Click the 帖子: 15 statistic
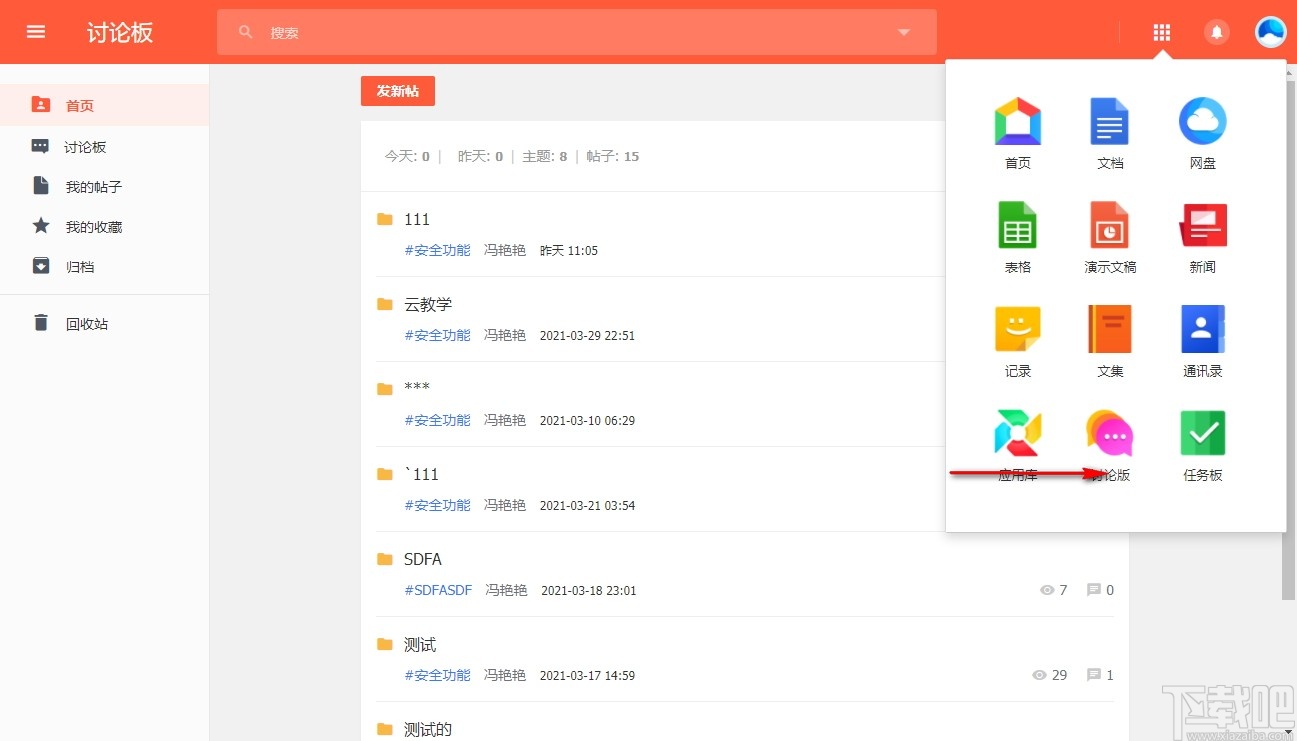Screen dimensions: 1297x741 tap(613, 156)
